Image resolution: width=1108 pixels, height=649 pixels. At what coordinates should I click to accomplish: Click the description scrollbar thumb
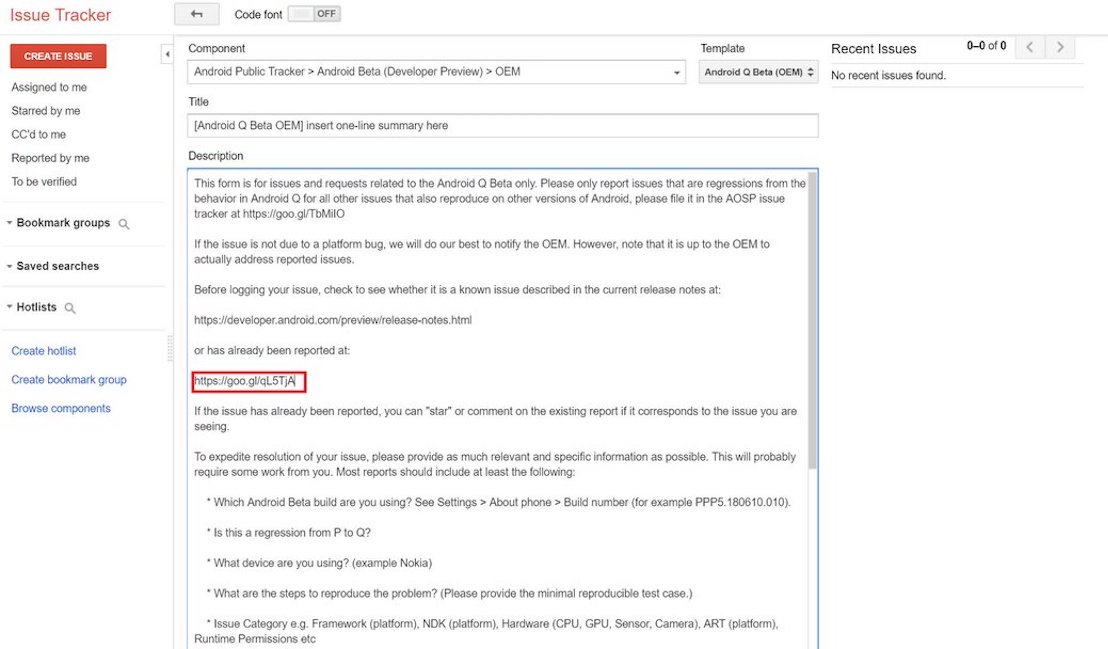click(x=812, y=320)
